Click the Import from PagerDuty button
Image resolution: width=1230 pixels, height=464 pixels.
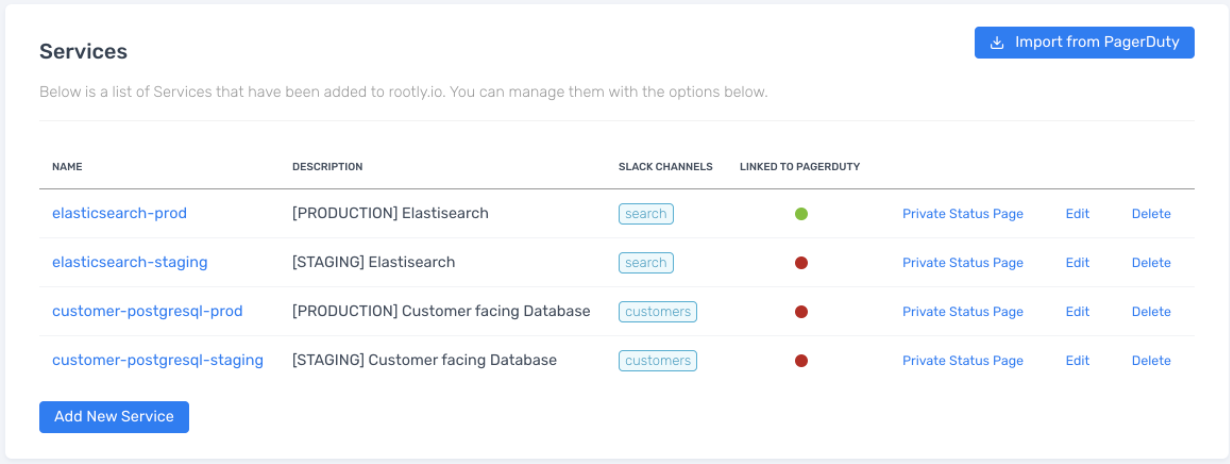(x=1084, y=42)
